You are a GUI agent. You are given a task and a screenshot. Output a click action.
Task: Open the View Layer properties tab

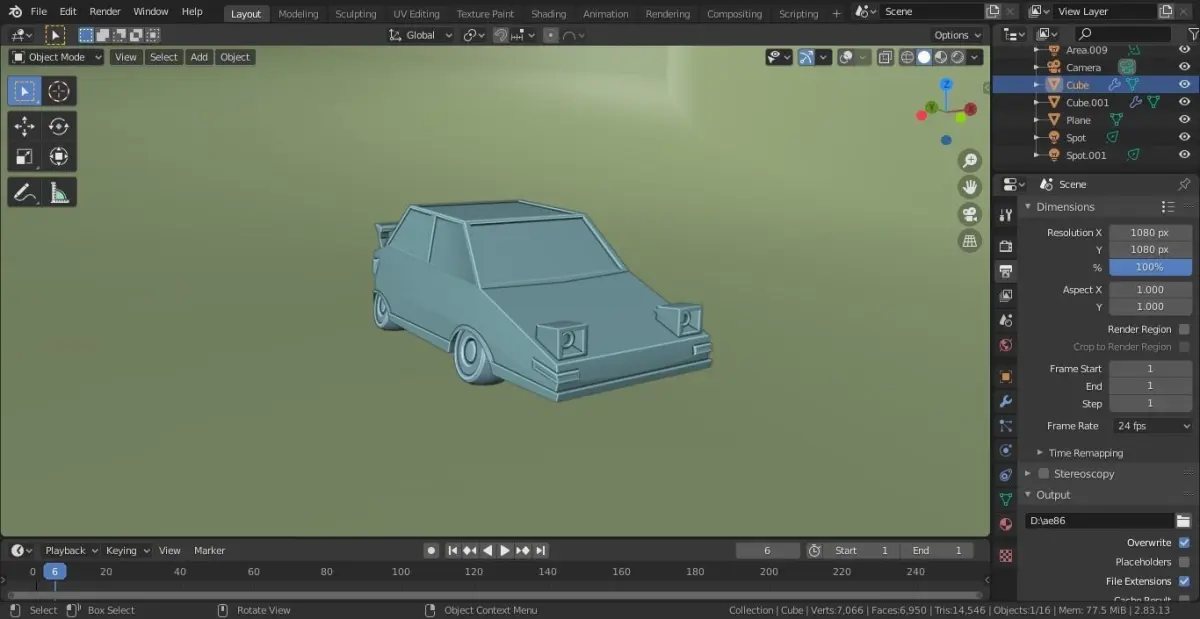click(x=1006, y=296)
